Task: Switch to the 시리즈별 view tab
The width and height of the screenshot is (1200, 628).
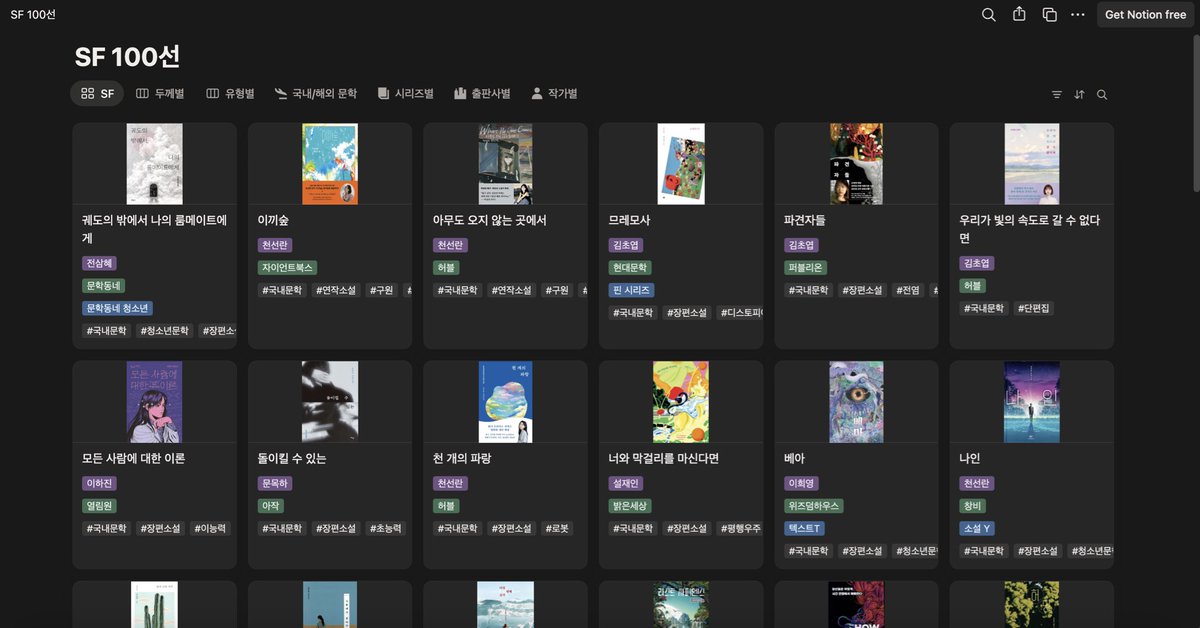Action: [x=406, y=93]
